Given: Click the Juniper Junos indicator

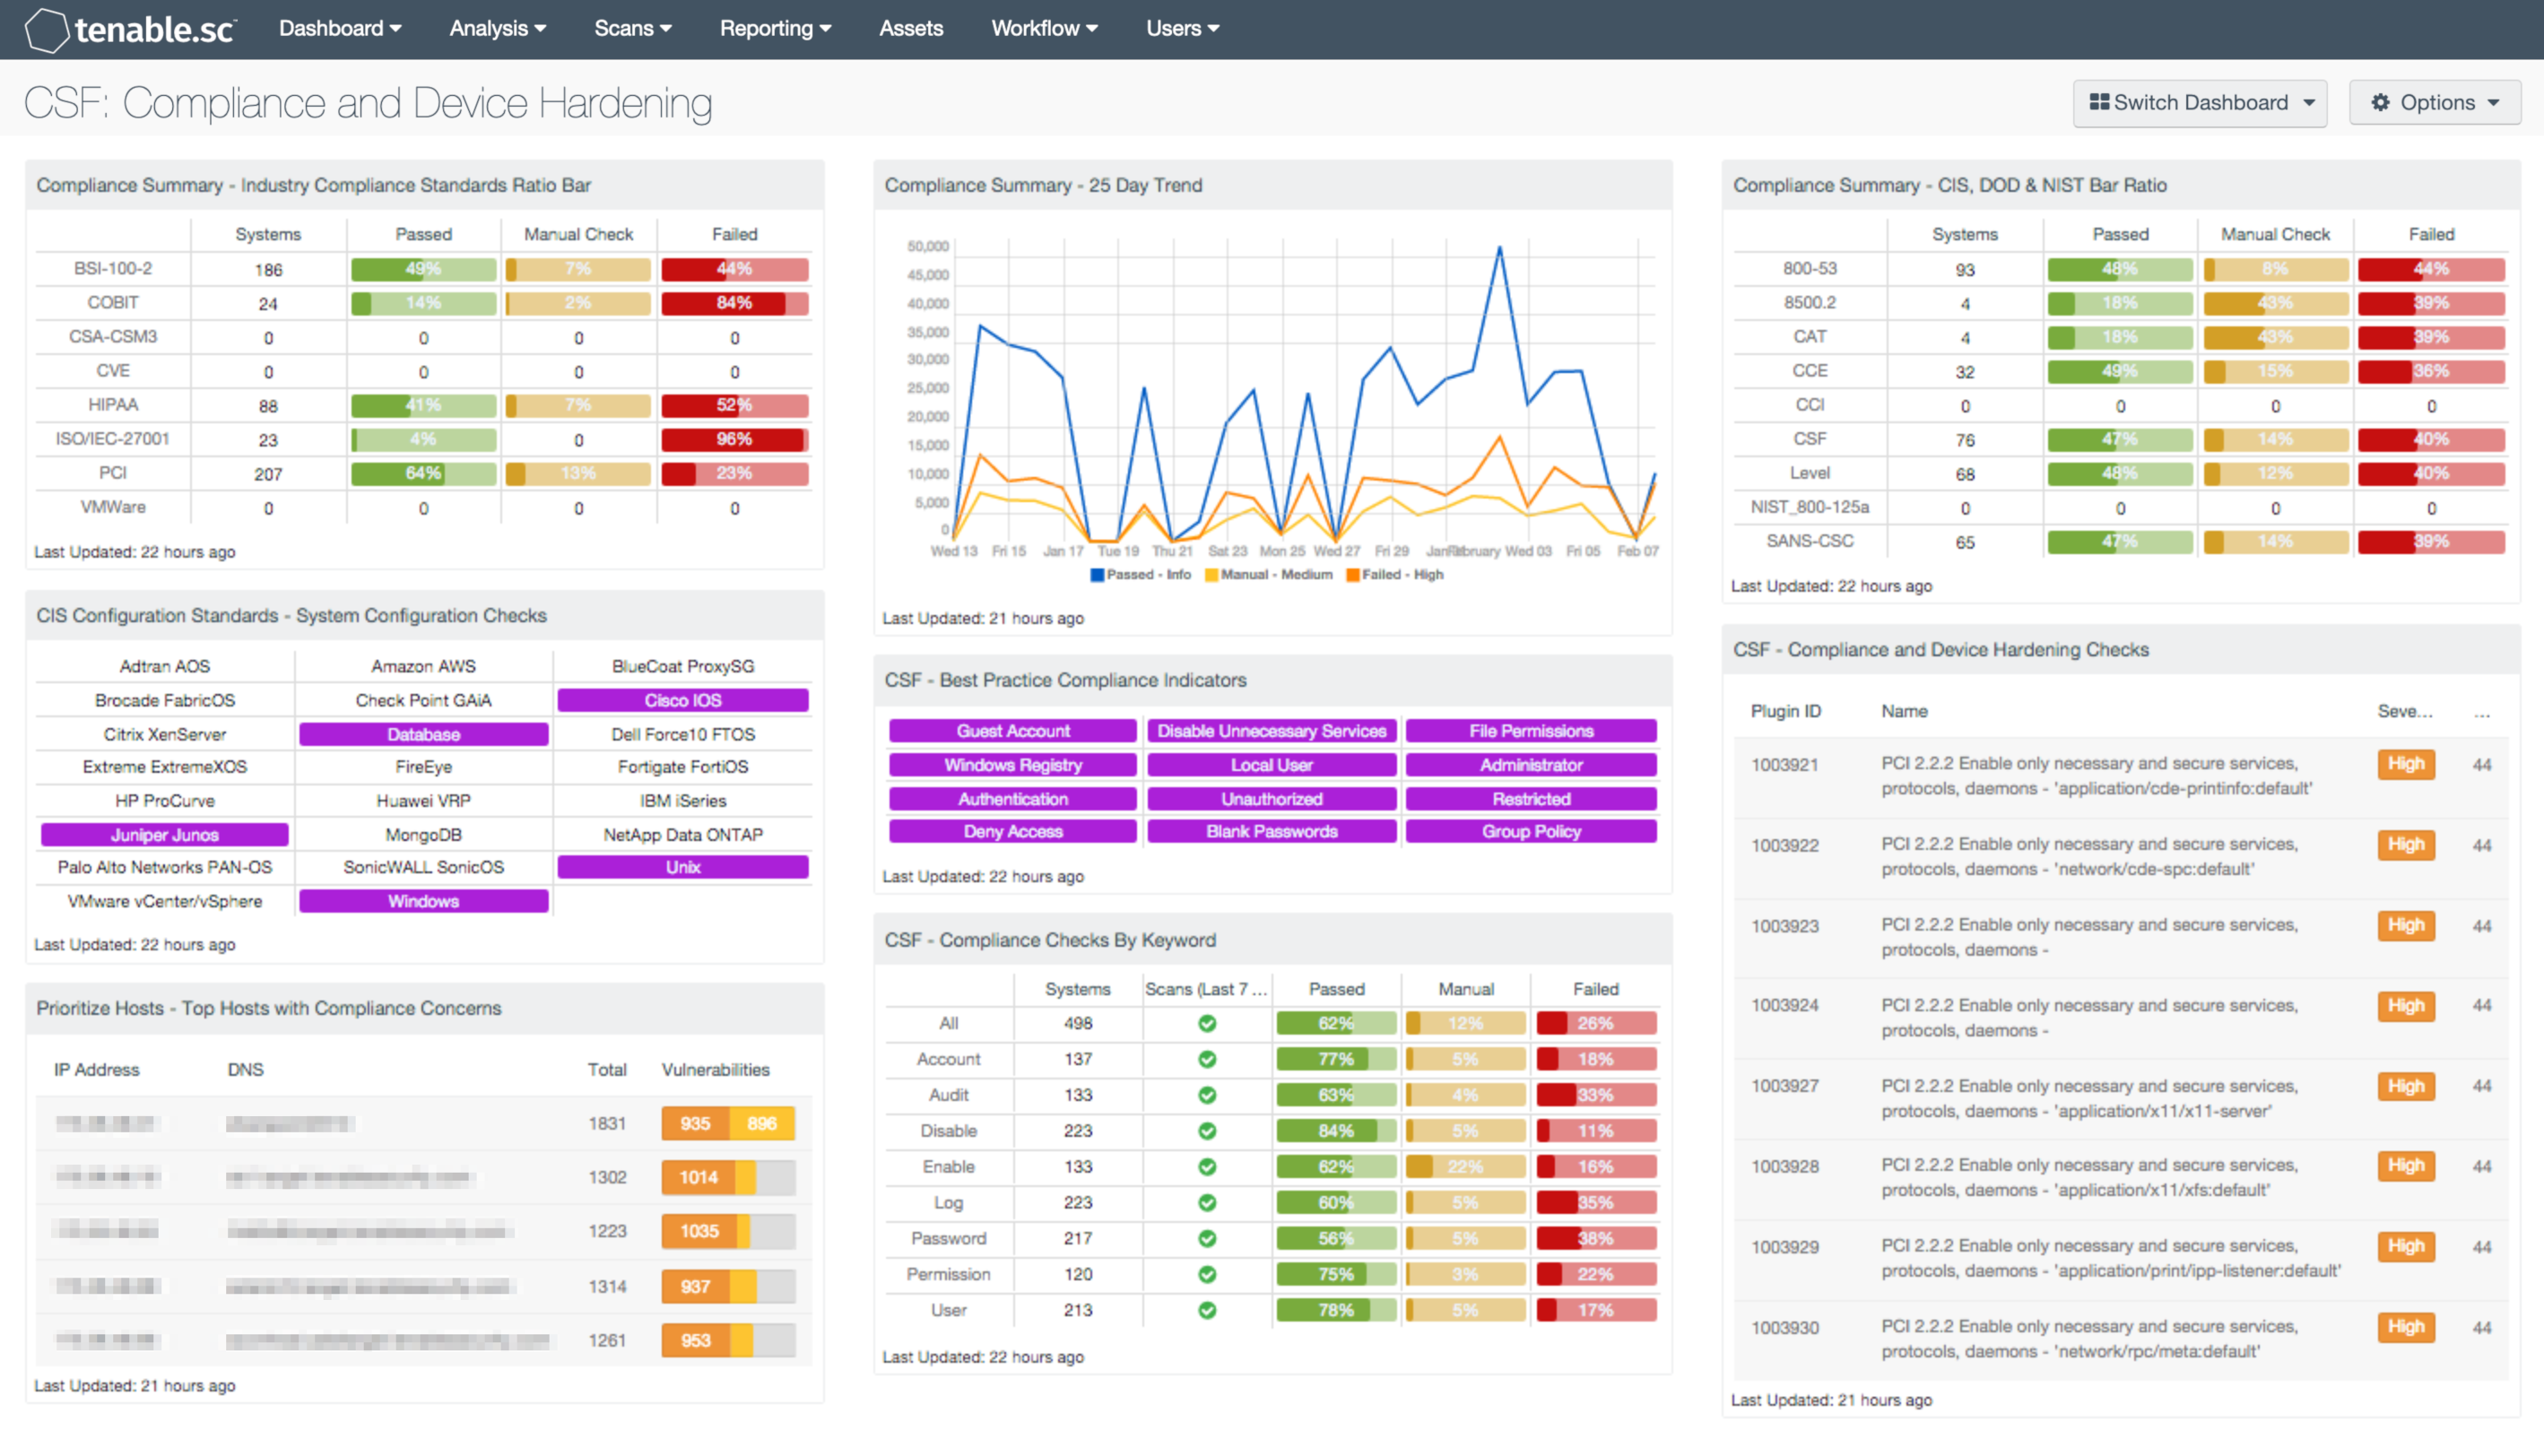Looking at the screenshot, I should 164,834.
